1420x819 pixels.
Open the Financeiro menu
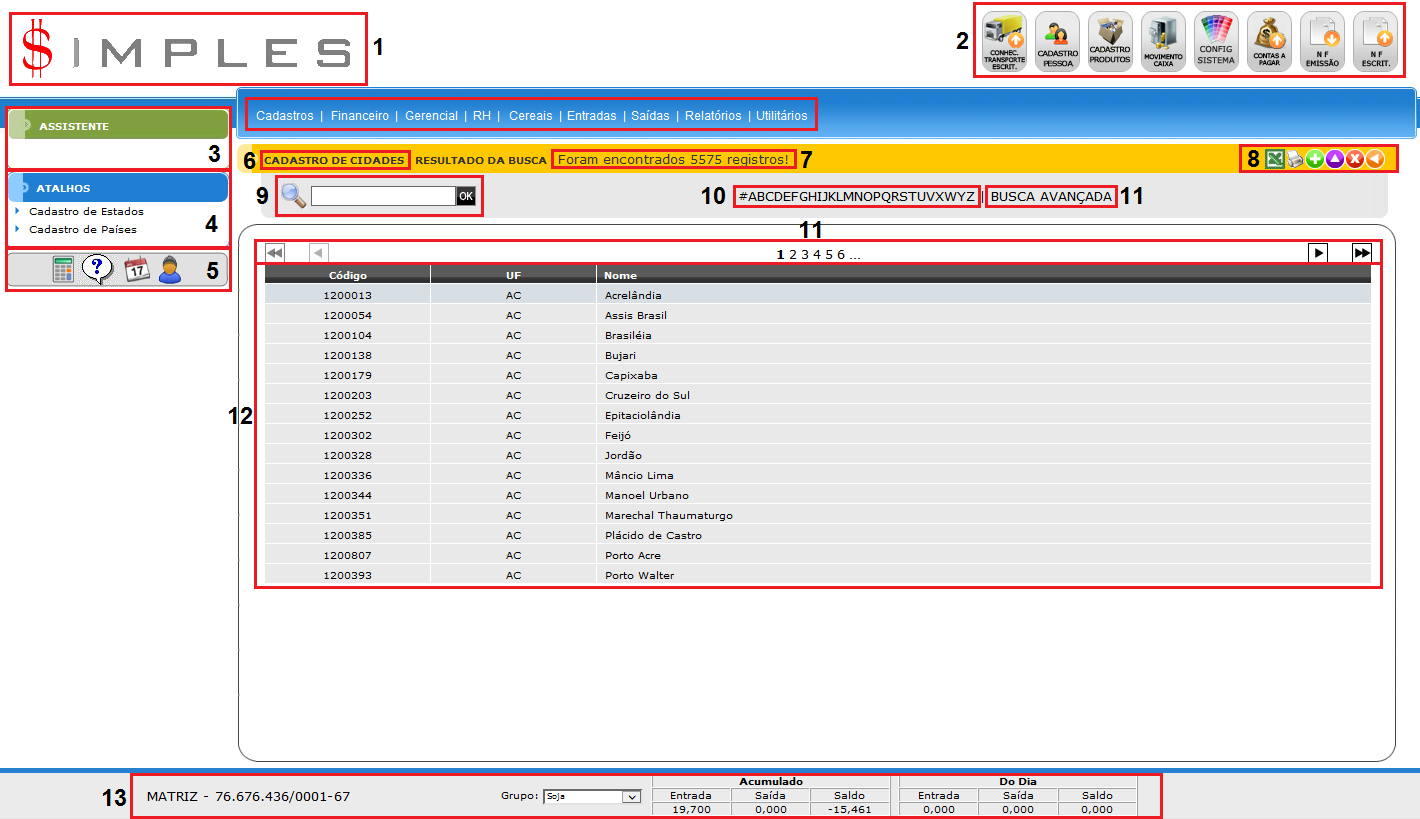(x=359, y=116)
